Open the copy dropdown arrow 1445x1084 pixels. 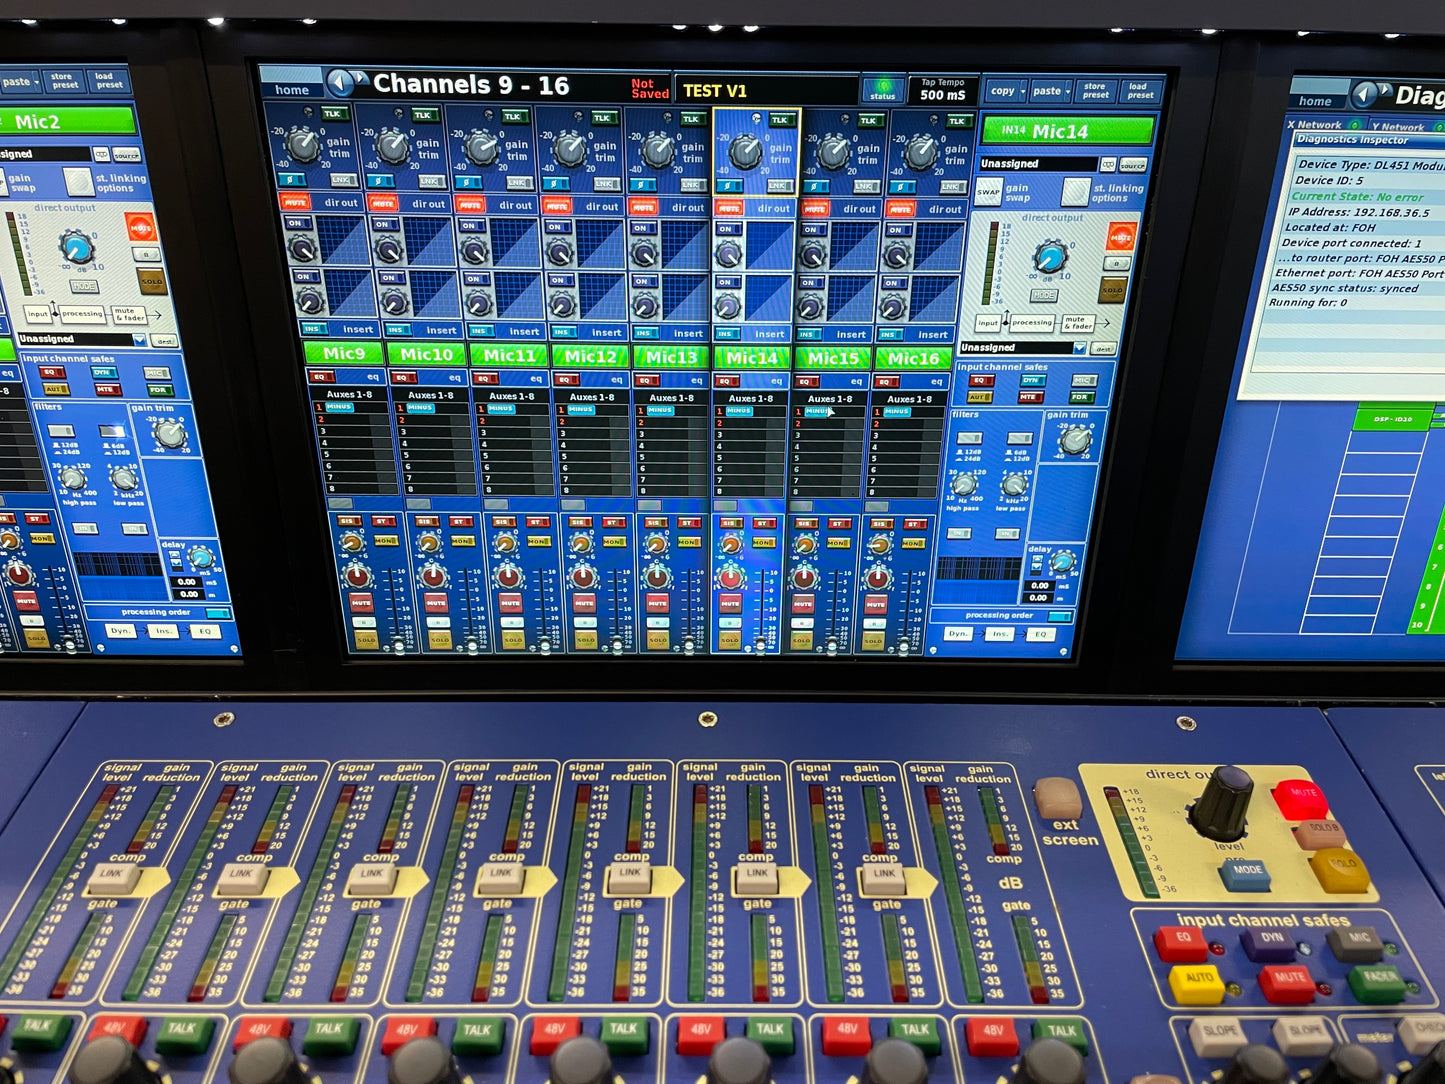point(1021,91)
